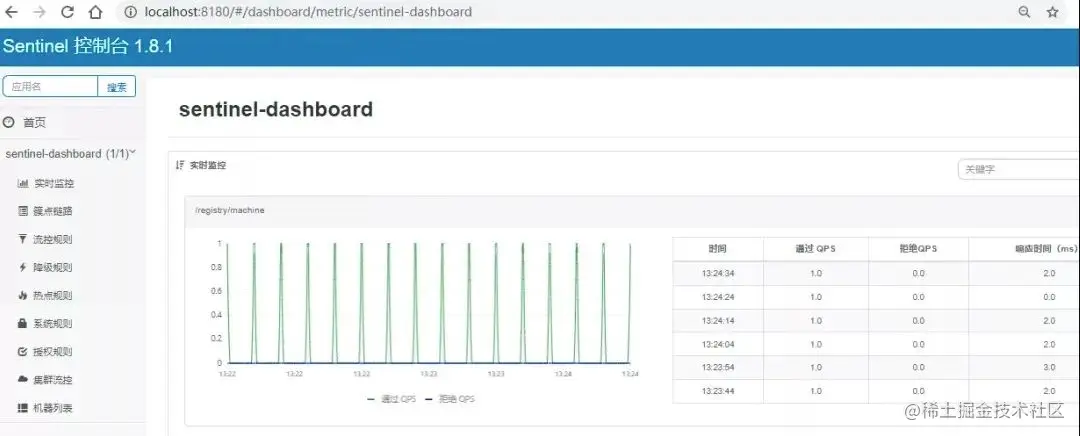This screenshot has height=436, width=1080.
Task: Select the 13:24:34 time cell
Action: click(x=718, y=273)
